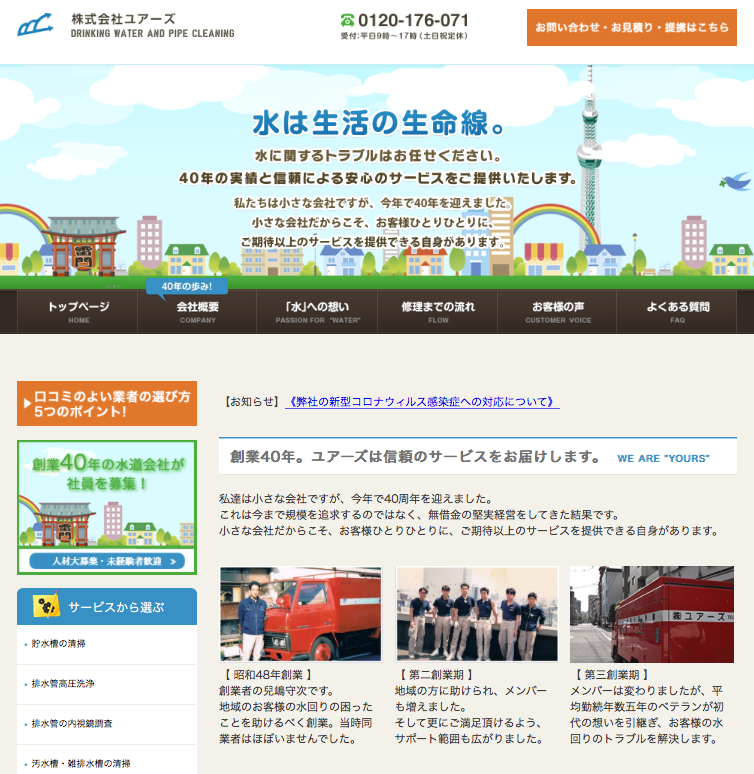The width and height of the screenshot is (754, 774).
Task: Click the Yours company logo icon
Action: click(37, 25)
